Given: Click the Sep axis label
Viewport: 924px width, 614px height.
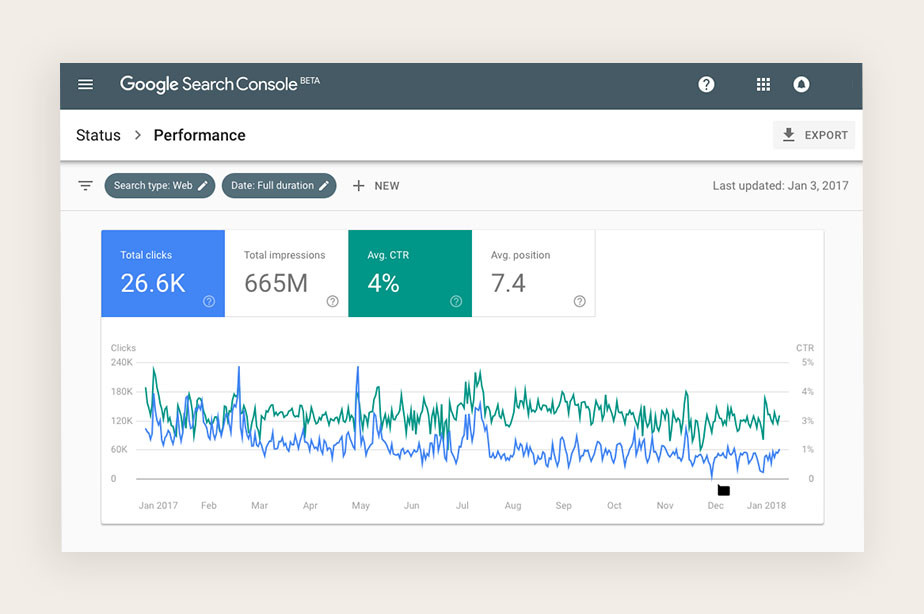Looking at the screenshot, I should [x=563, y=506].
